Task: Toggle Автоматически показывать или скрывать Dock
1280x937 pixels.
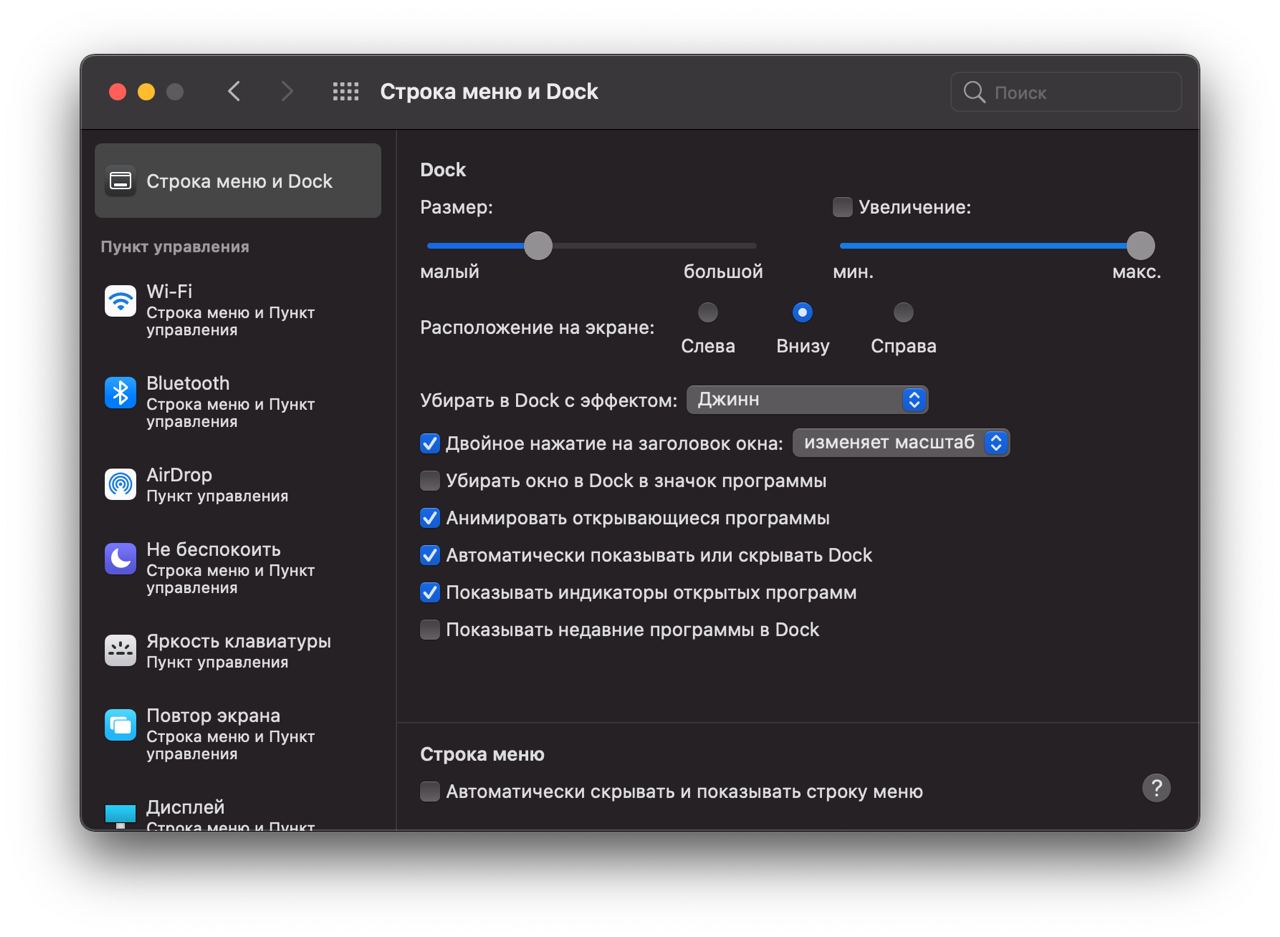Action: pyautogui.click(x=430, y=555)
